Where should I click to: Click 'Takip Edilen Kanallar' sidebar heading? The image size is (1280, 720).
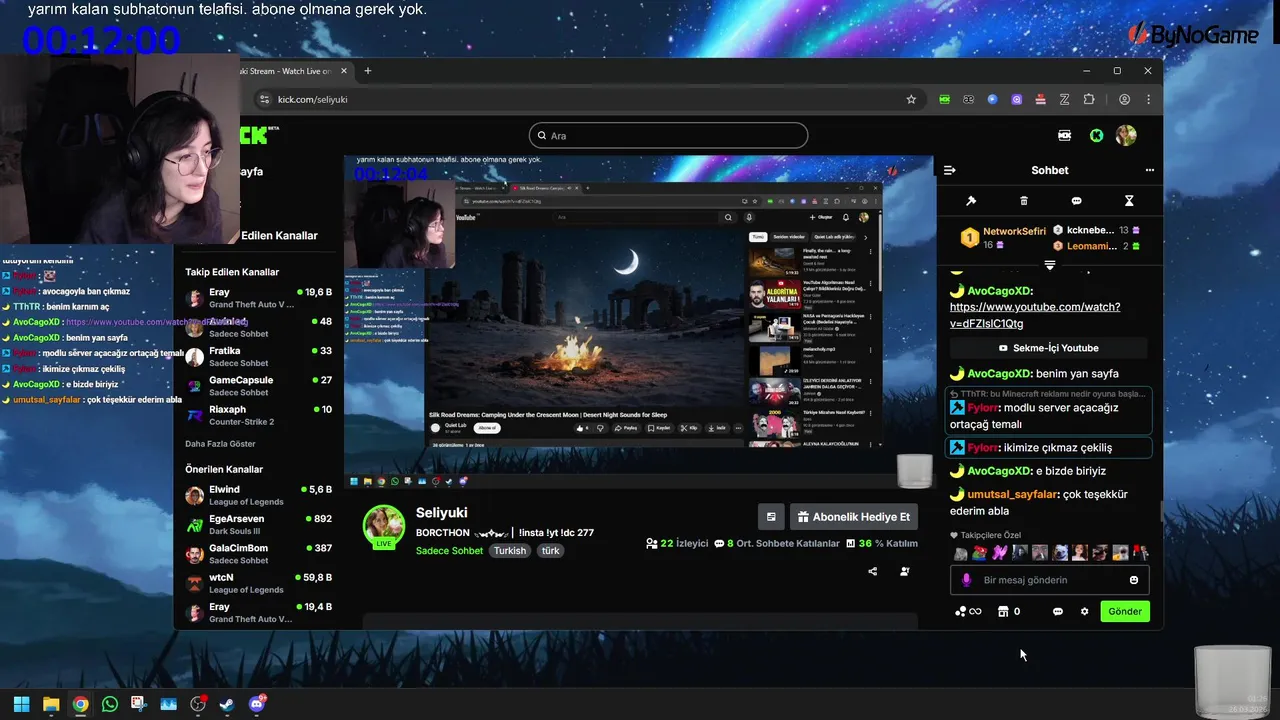coord(232,272)
